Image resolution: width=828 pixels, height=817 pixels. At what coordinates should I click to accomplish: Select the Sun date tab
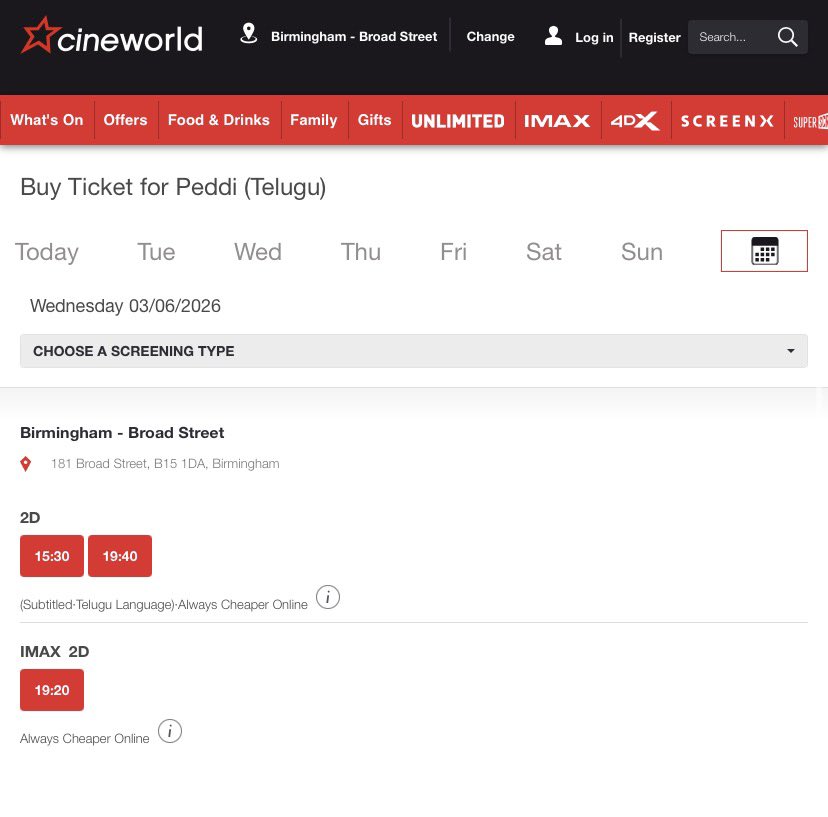coord(642,252)
